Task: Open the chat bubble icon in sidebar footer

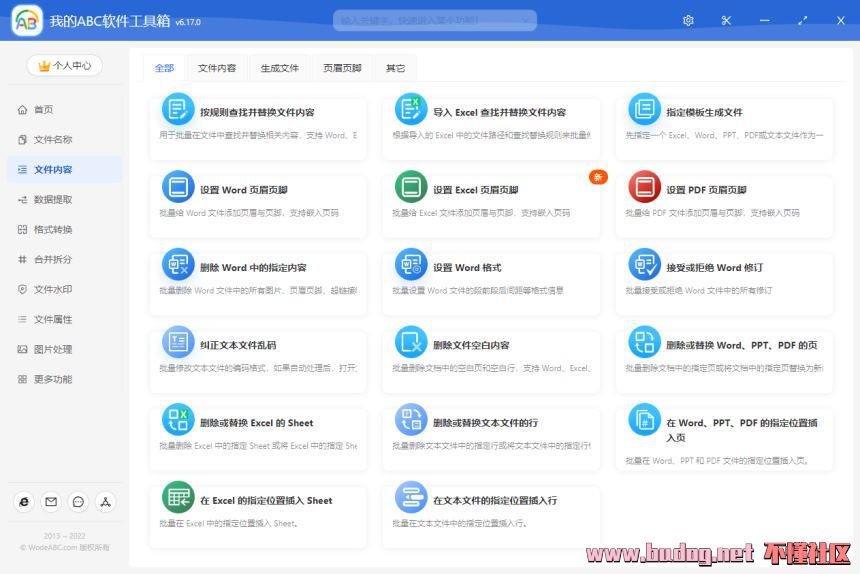Action: [78, 502]
